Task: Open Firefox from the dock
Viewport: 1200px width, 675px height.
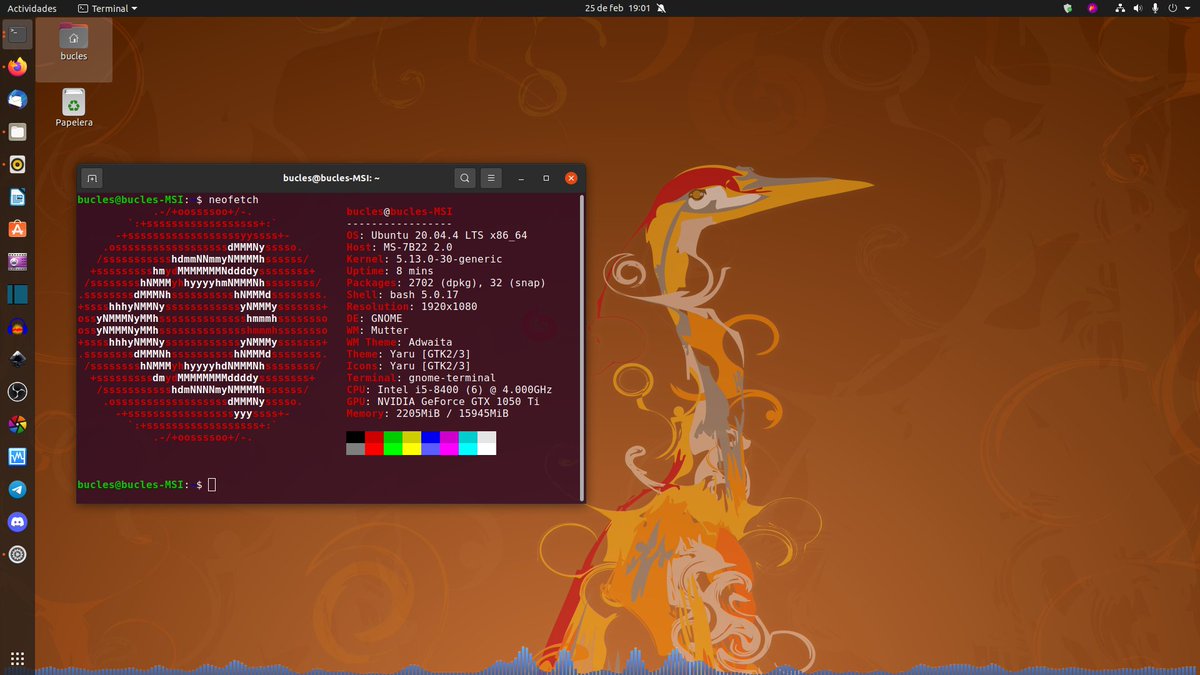Action: click(x=18, y=67)
